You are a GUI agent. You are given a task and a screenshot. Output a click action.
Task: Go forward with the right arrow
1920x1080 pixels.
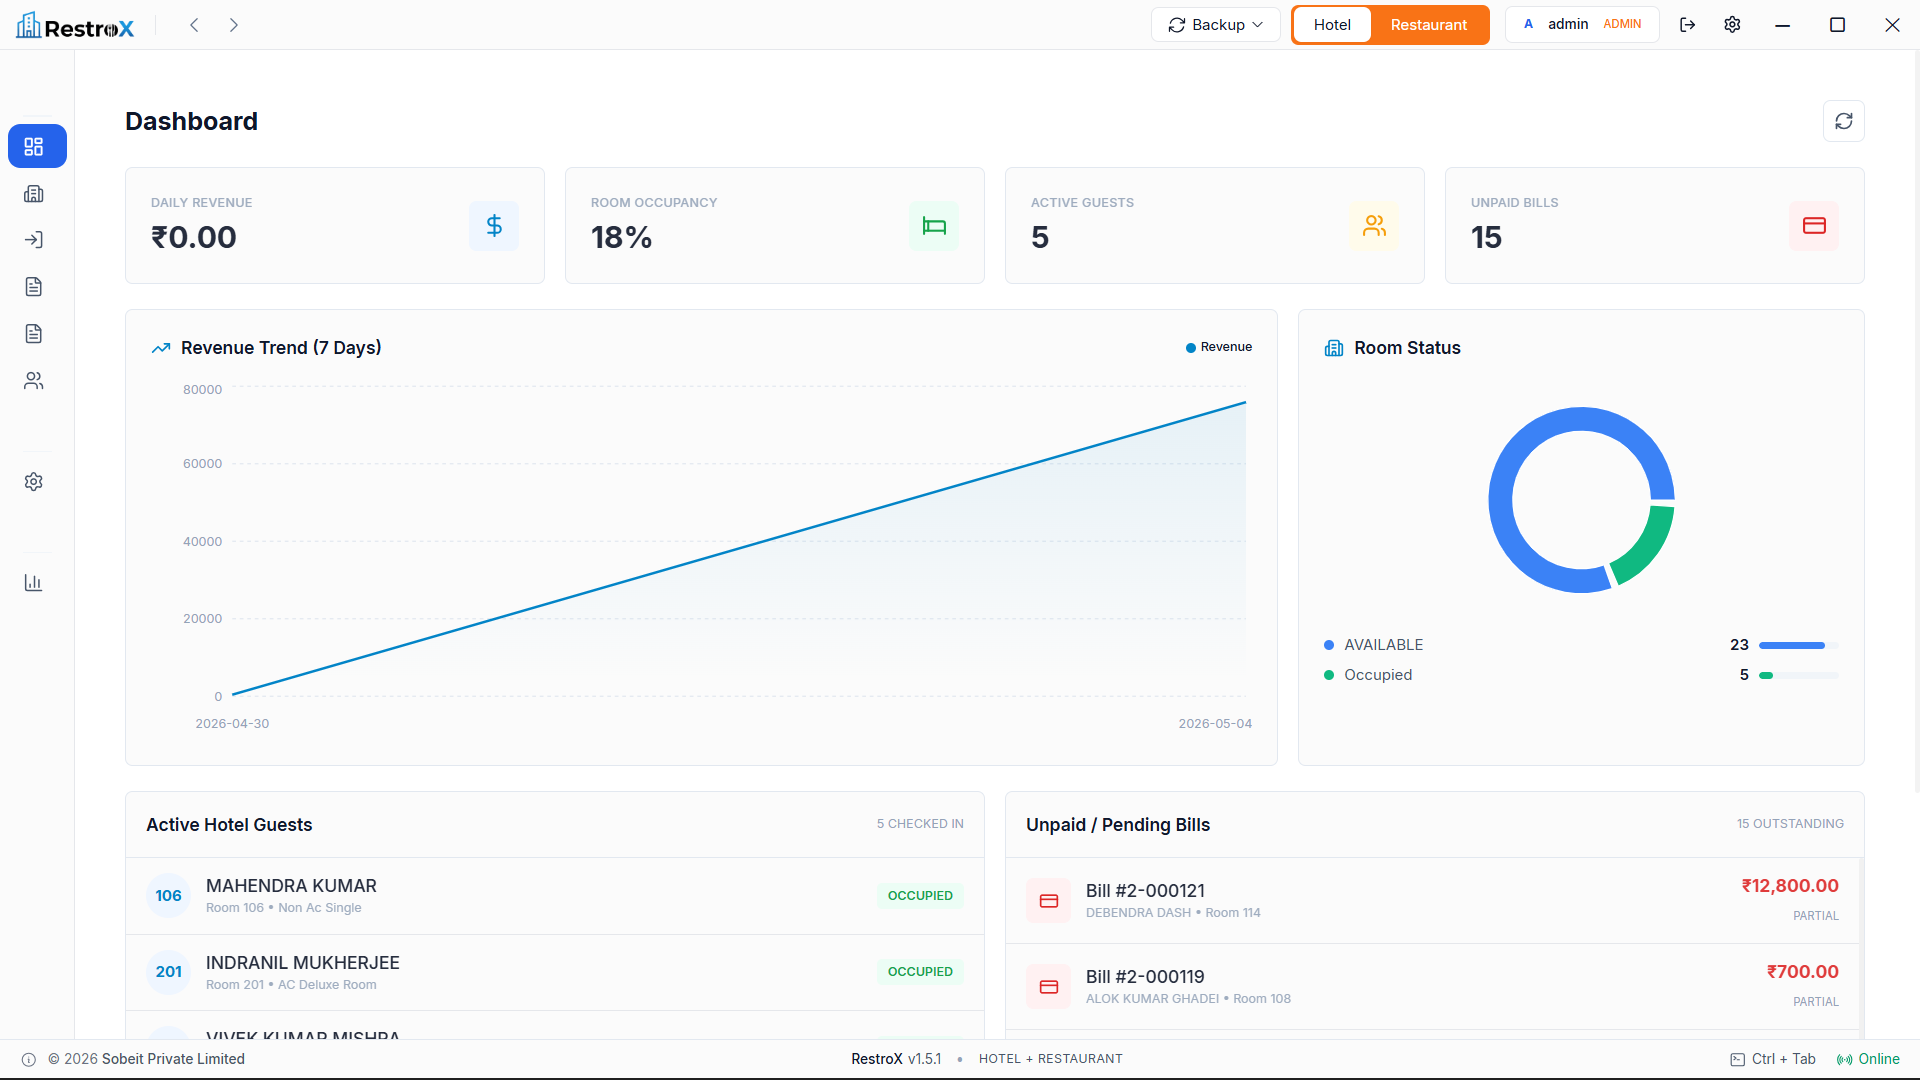tap(234, 25)
